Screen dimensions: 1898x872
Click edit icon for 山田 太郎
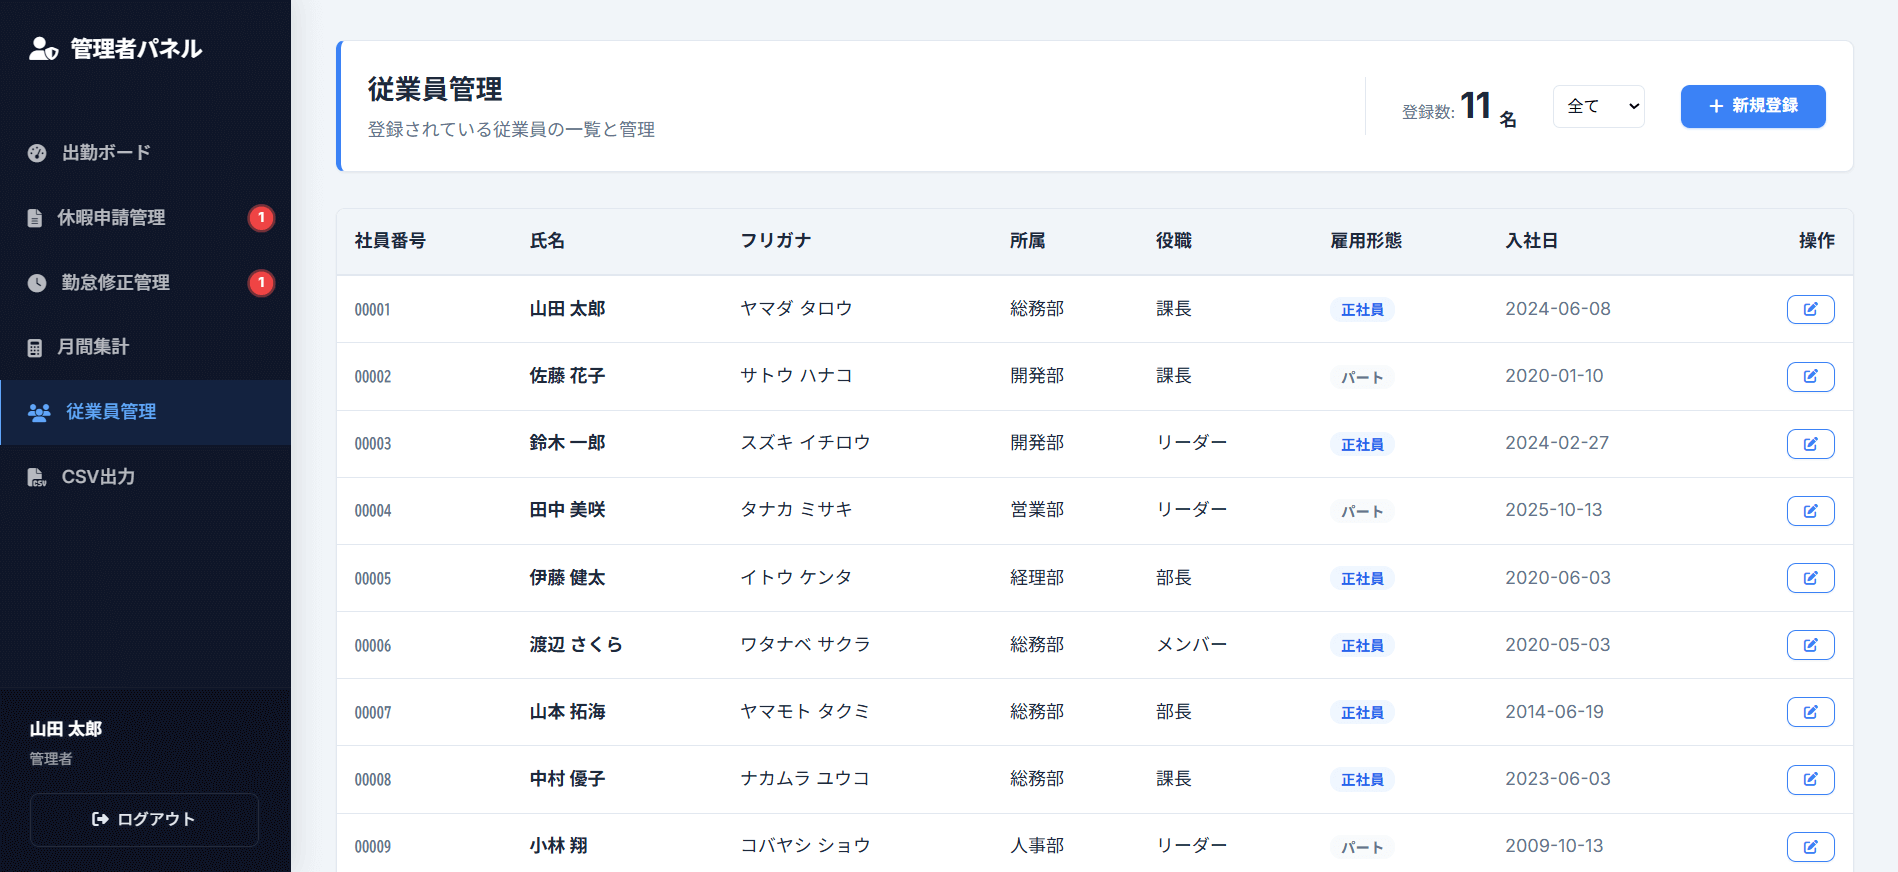pyautogui.click(x=1810, y=309)
